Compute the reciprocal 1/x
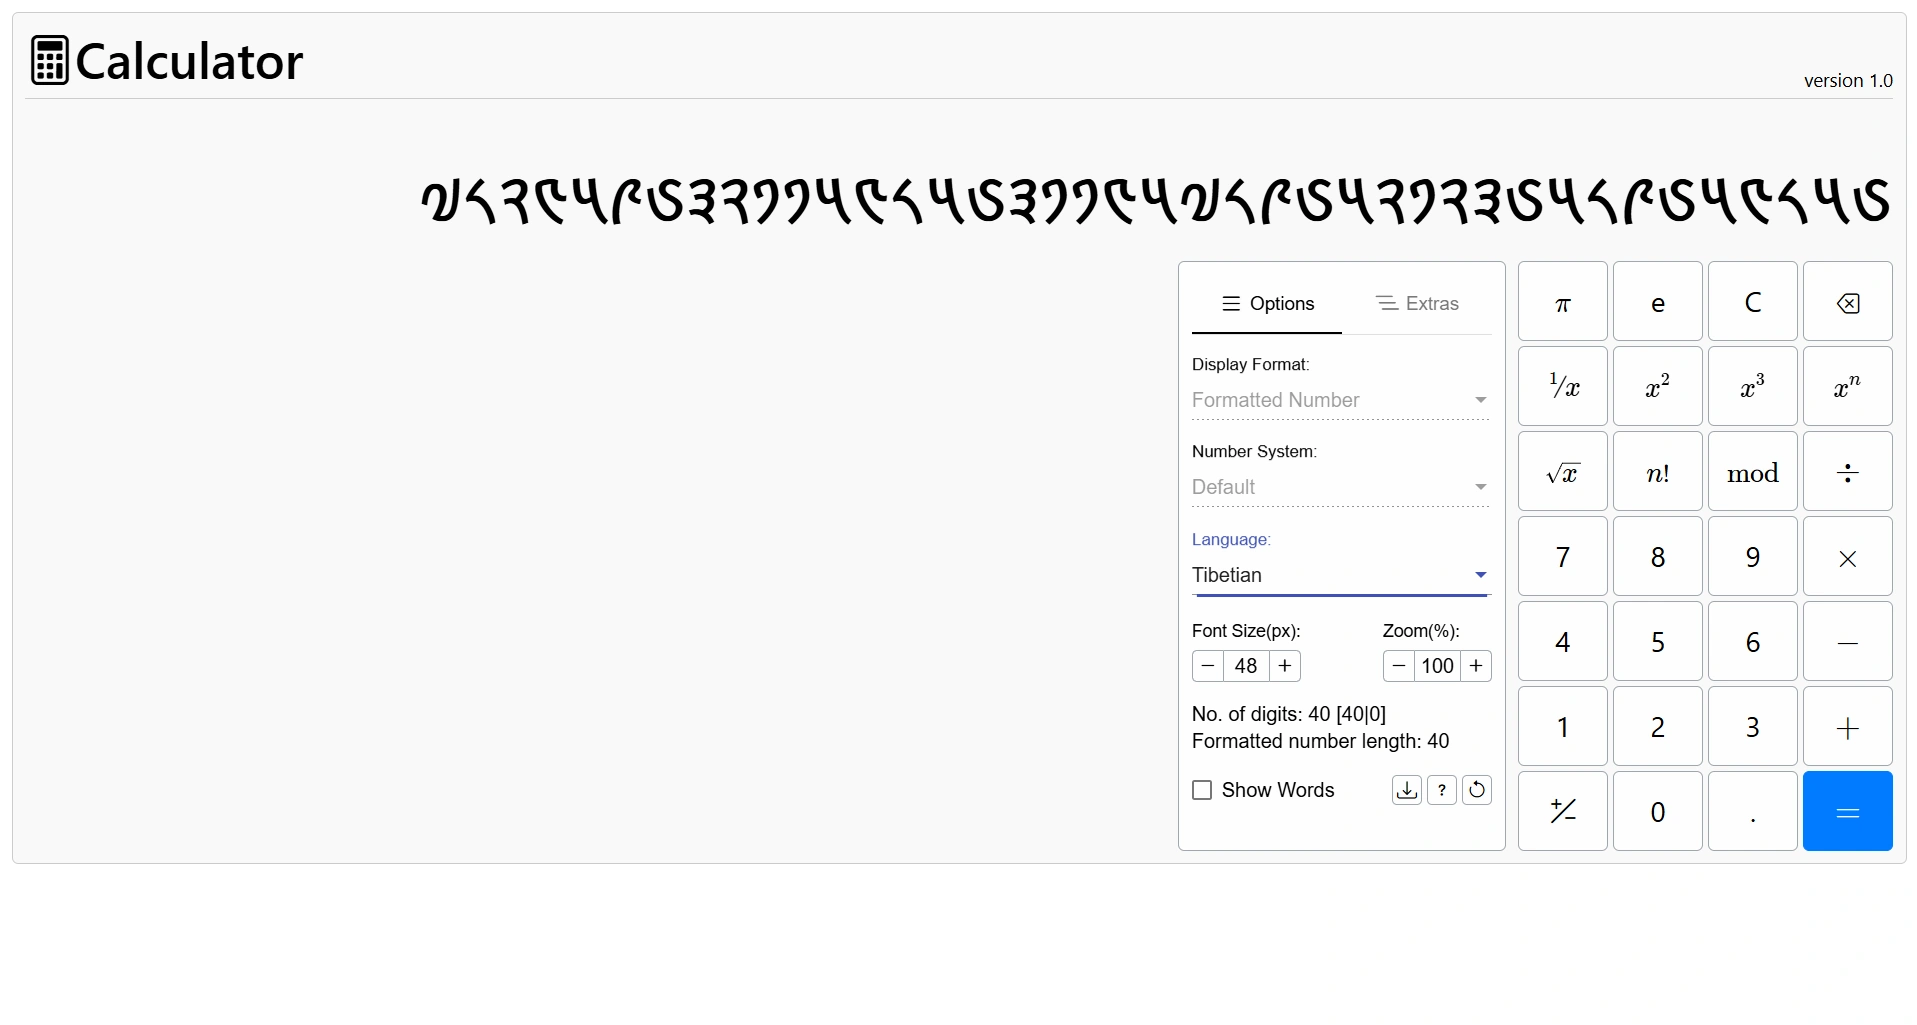 1562,387
